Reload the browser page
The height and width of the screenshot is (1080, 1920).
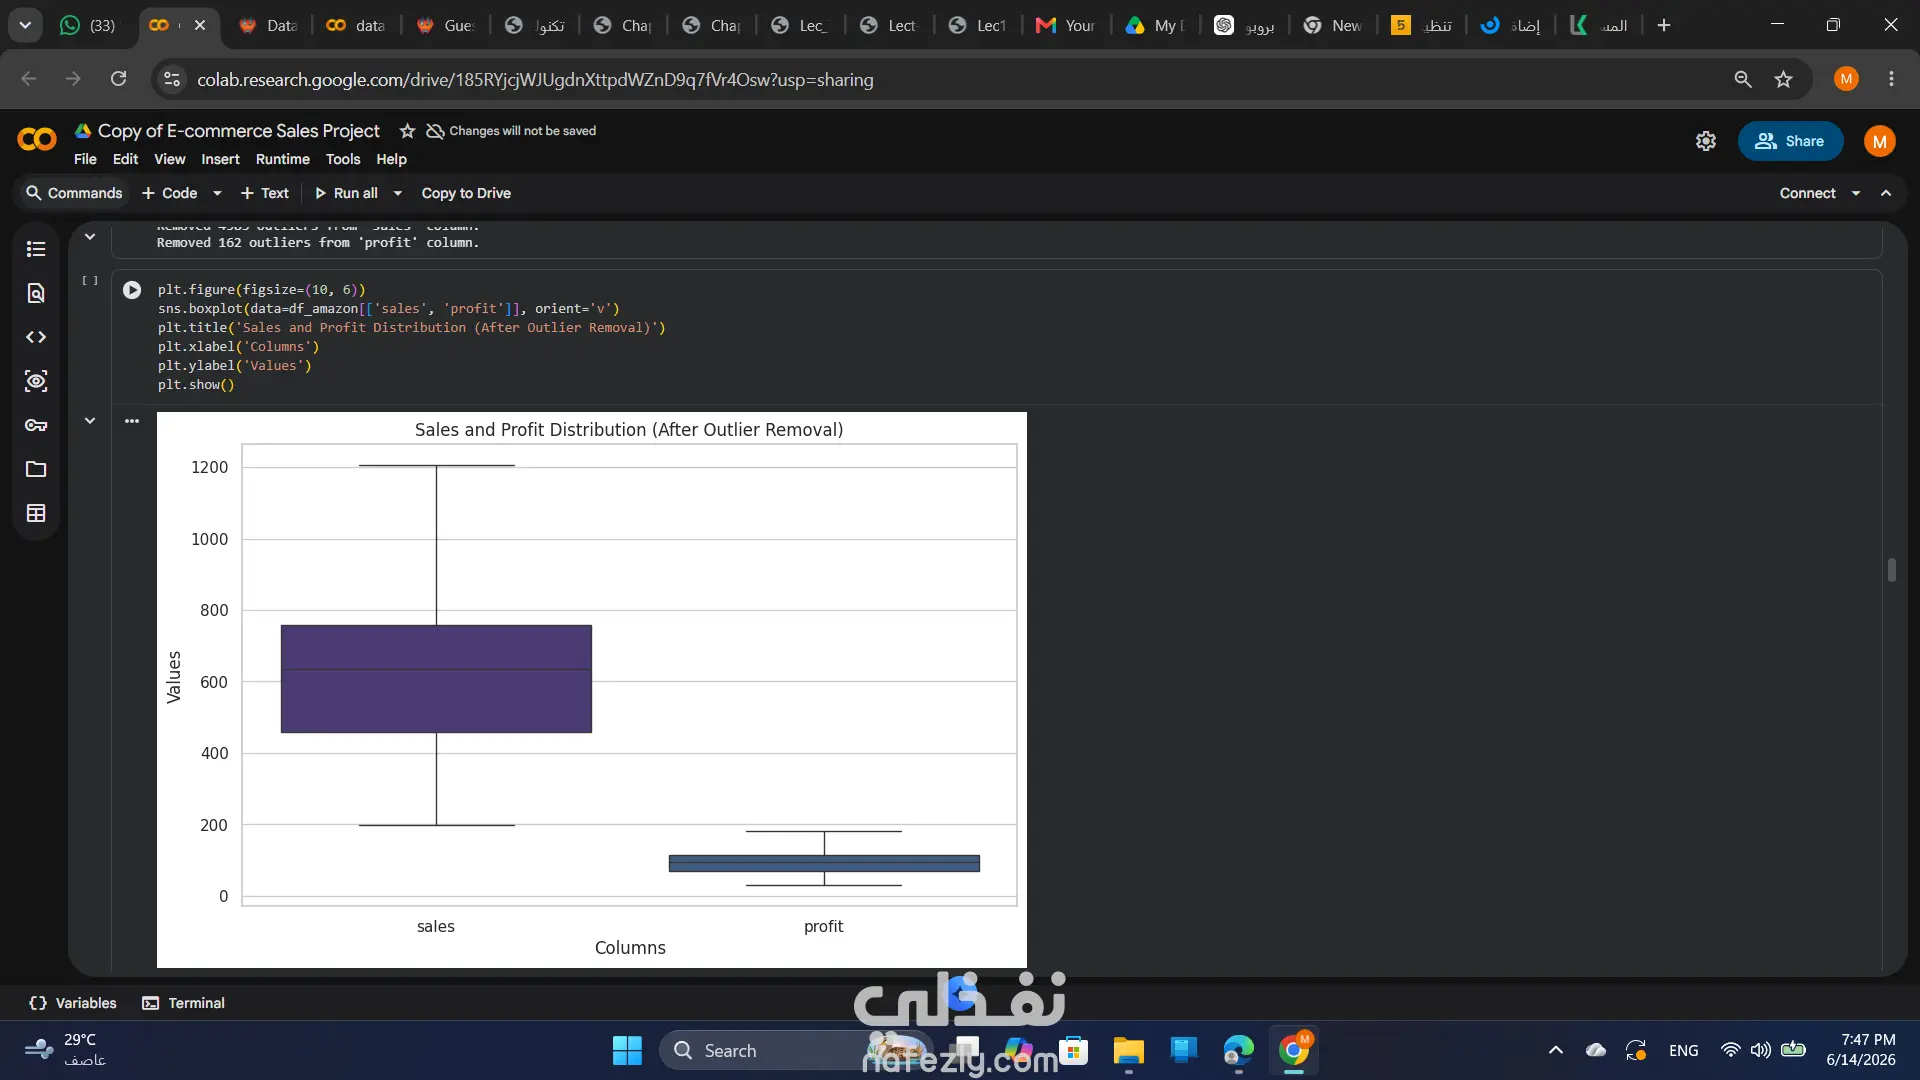click(x=118, y=79)
